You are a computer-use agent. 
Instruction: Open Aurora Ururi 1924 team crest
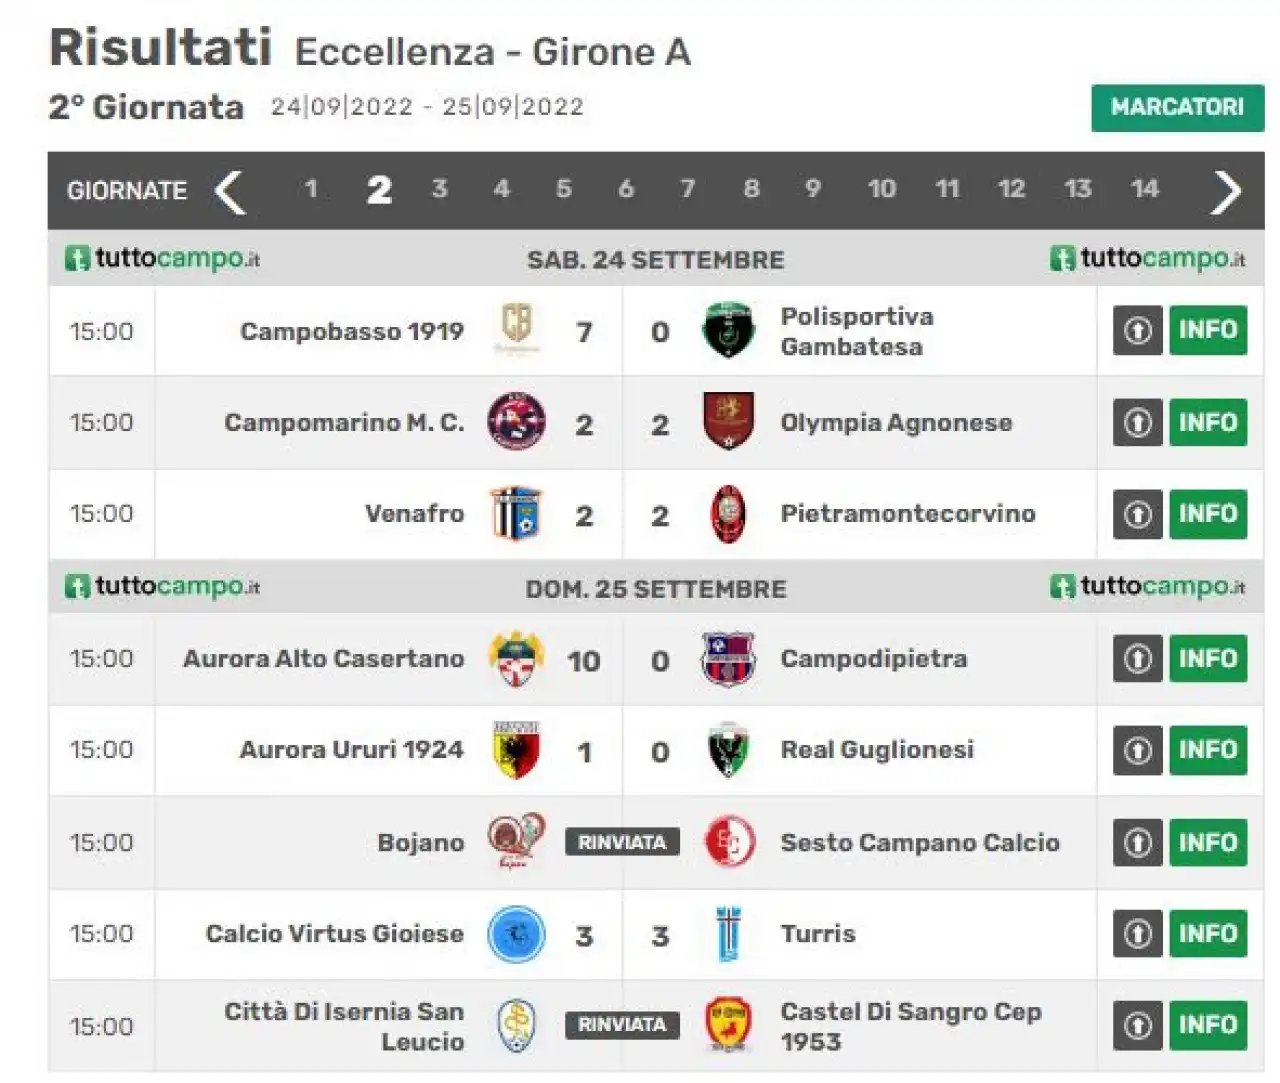[516, 750]
